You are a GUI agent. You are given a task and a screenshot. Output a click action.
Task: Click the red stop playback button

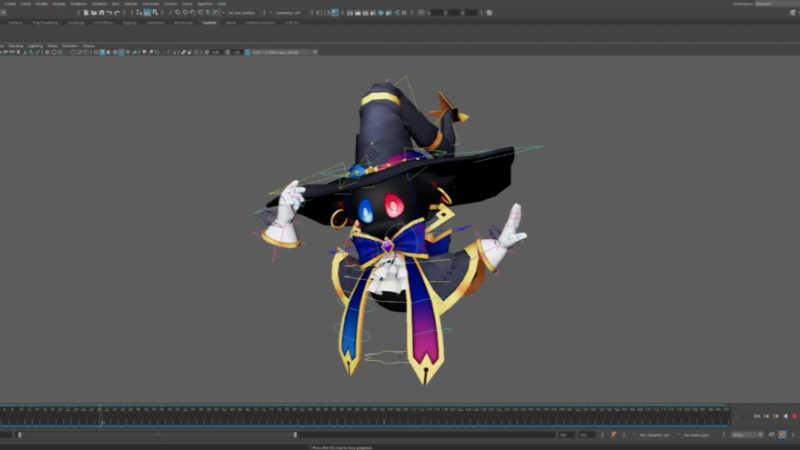pyautogui.click(x=794, y=416)
